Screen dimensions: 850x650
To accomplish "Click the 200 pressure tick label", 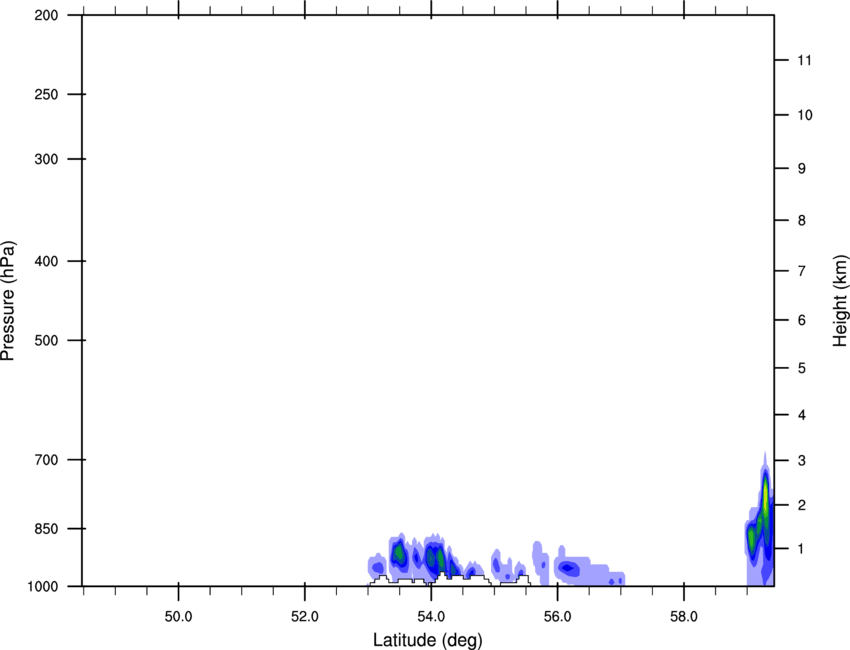I will 46,15.
